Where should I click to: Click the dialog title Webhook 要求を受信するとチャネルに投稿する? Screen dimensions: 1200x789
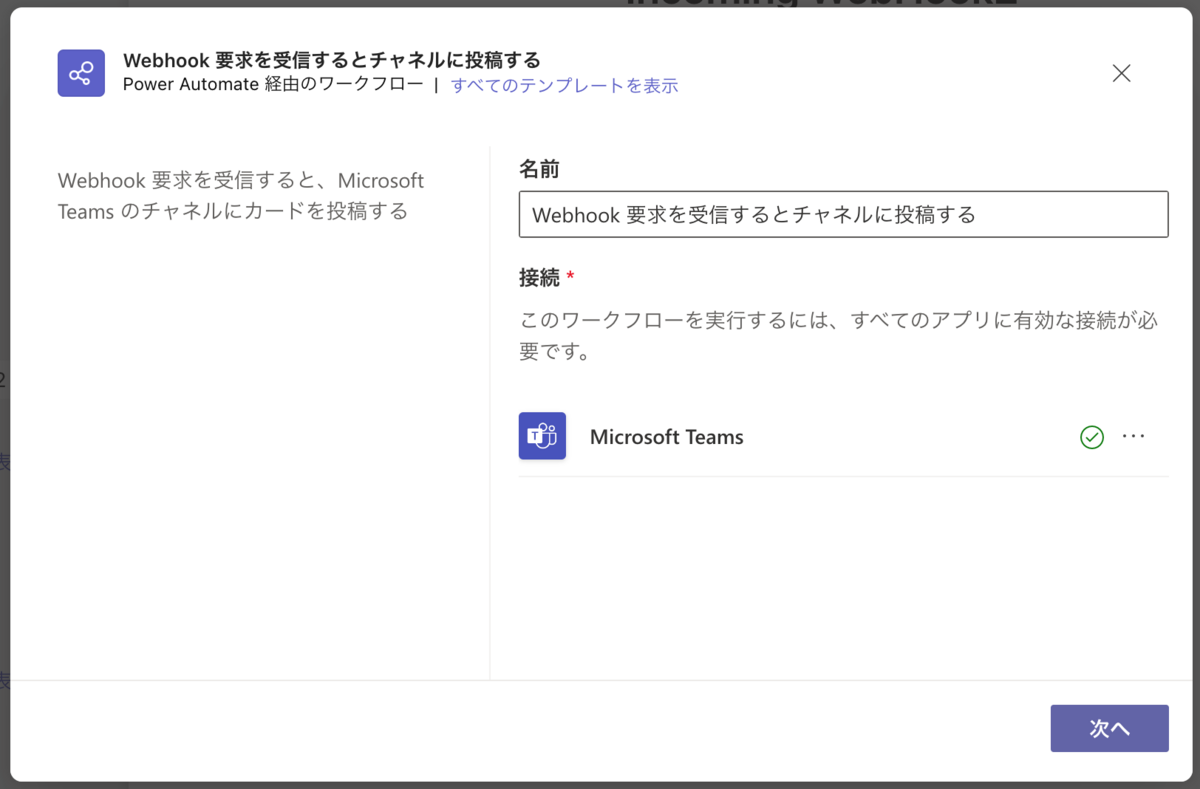click(332, 61)
